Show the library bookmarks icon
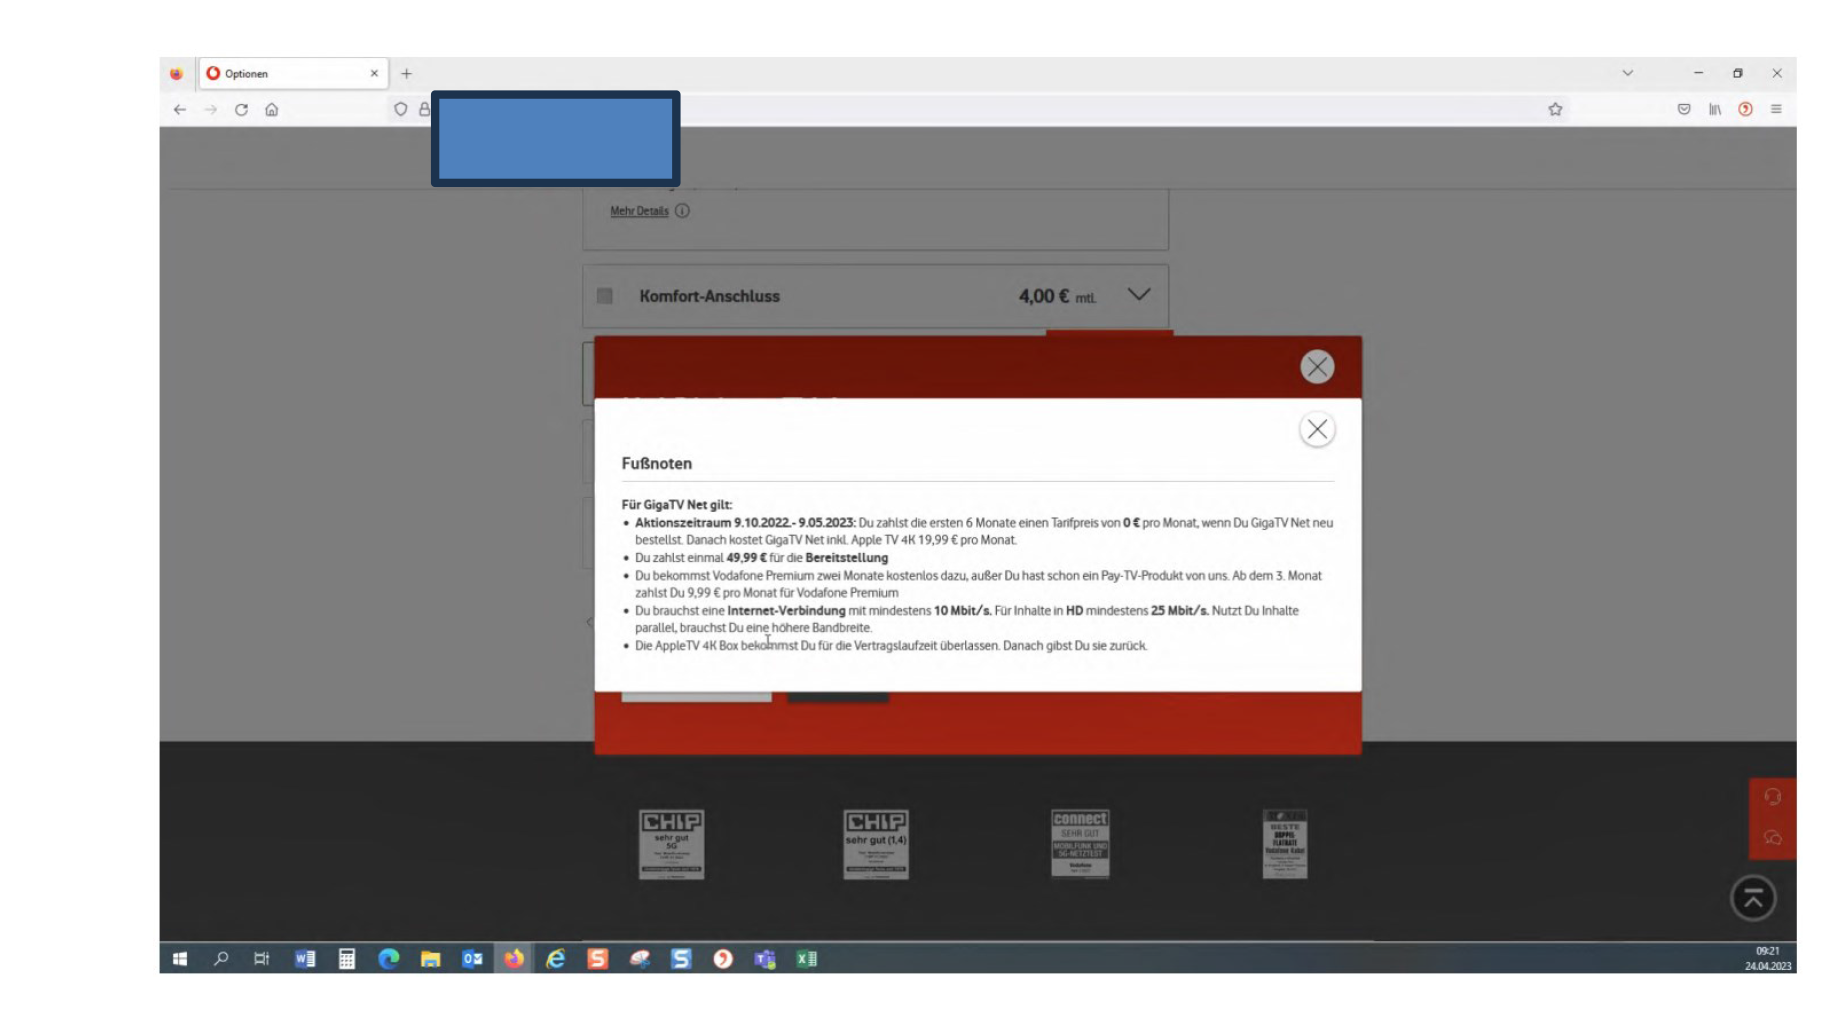Viewport: 1836px width, 1024px height. [1715, 109]
